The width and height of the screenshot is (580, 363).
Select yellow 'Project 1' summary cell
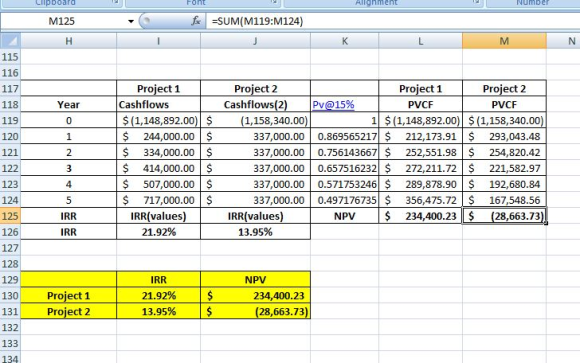click(69, 295)
